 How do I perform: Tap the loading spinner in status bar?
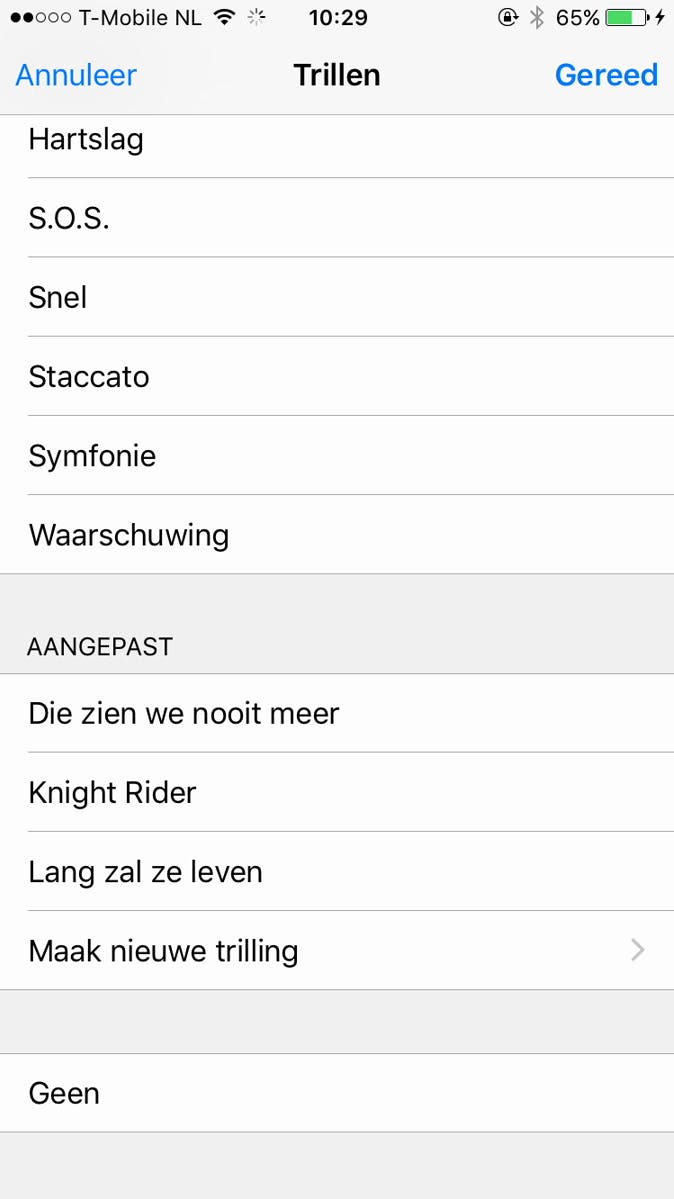(258, 17)
